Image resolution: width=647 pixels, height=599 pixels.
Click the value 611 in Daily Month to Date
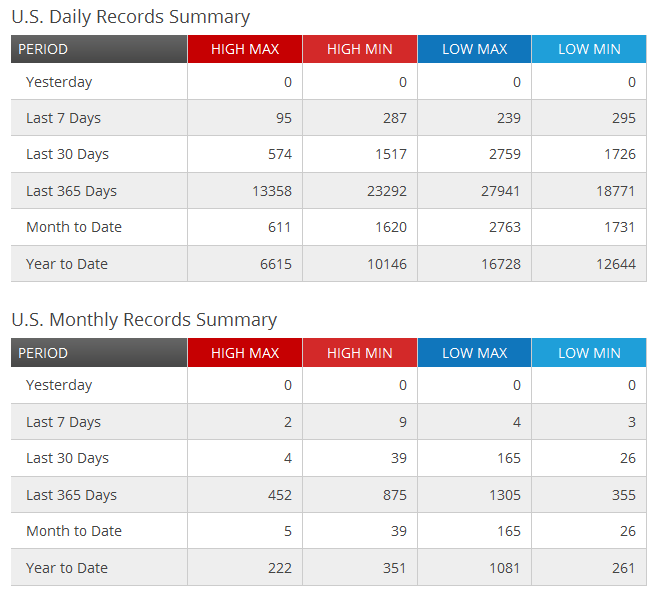click(x=280, y=227)
